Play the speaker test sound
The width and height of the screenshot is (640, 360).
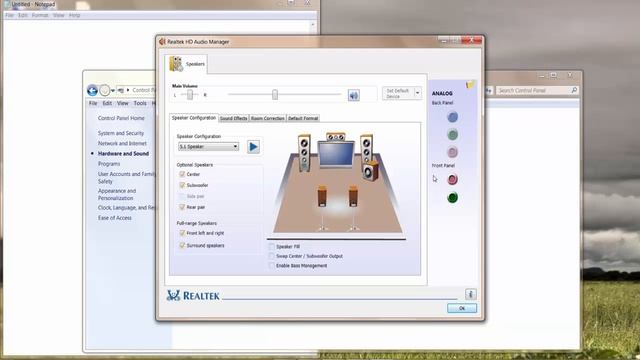(253, 147)
